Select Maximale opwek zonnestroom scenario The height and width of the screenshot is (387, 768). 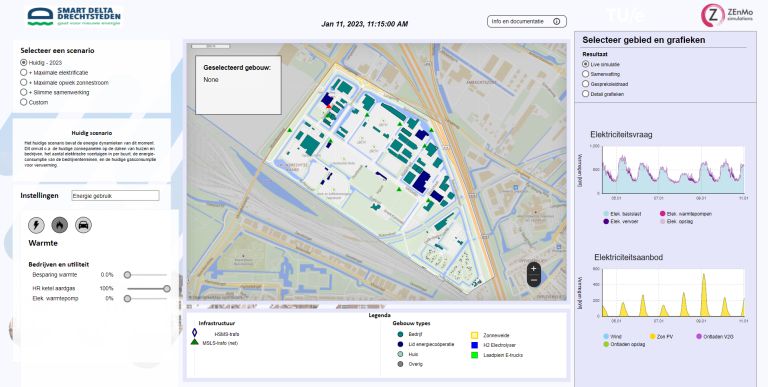point(24,82)
